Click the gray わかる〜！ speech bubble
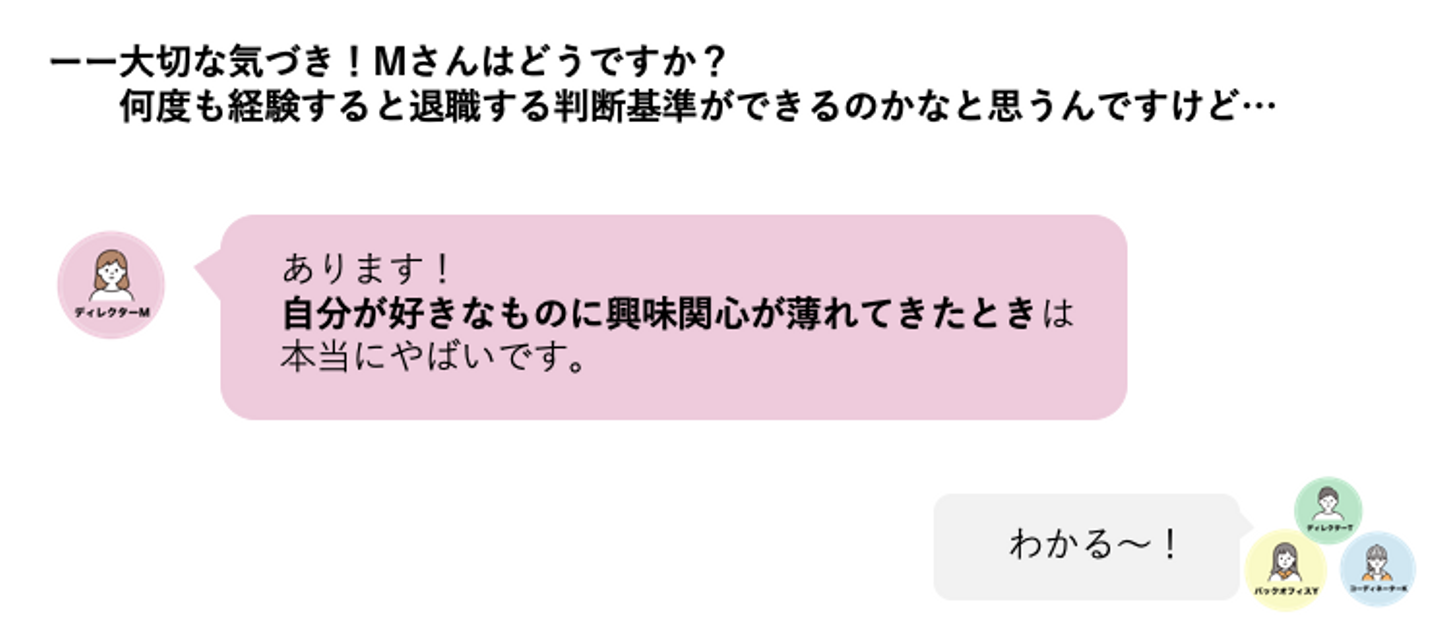Screen dimensions: 1440x626 [x=1086, y=546]
